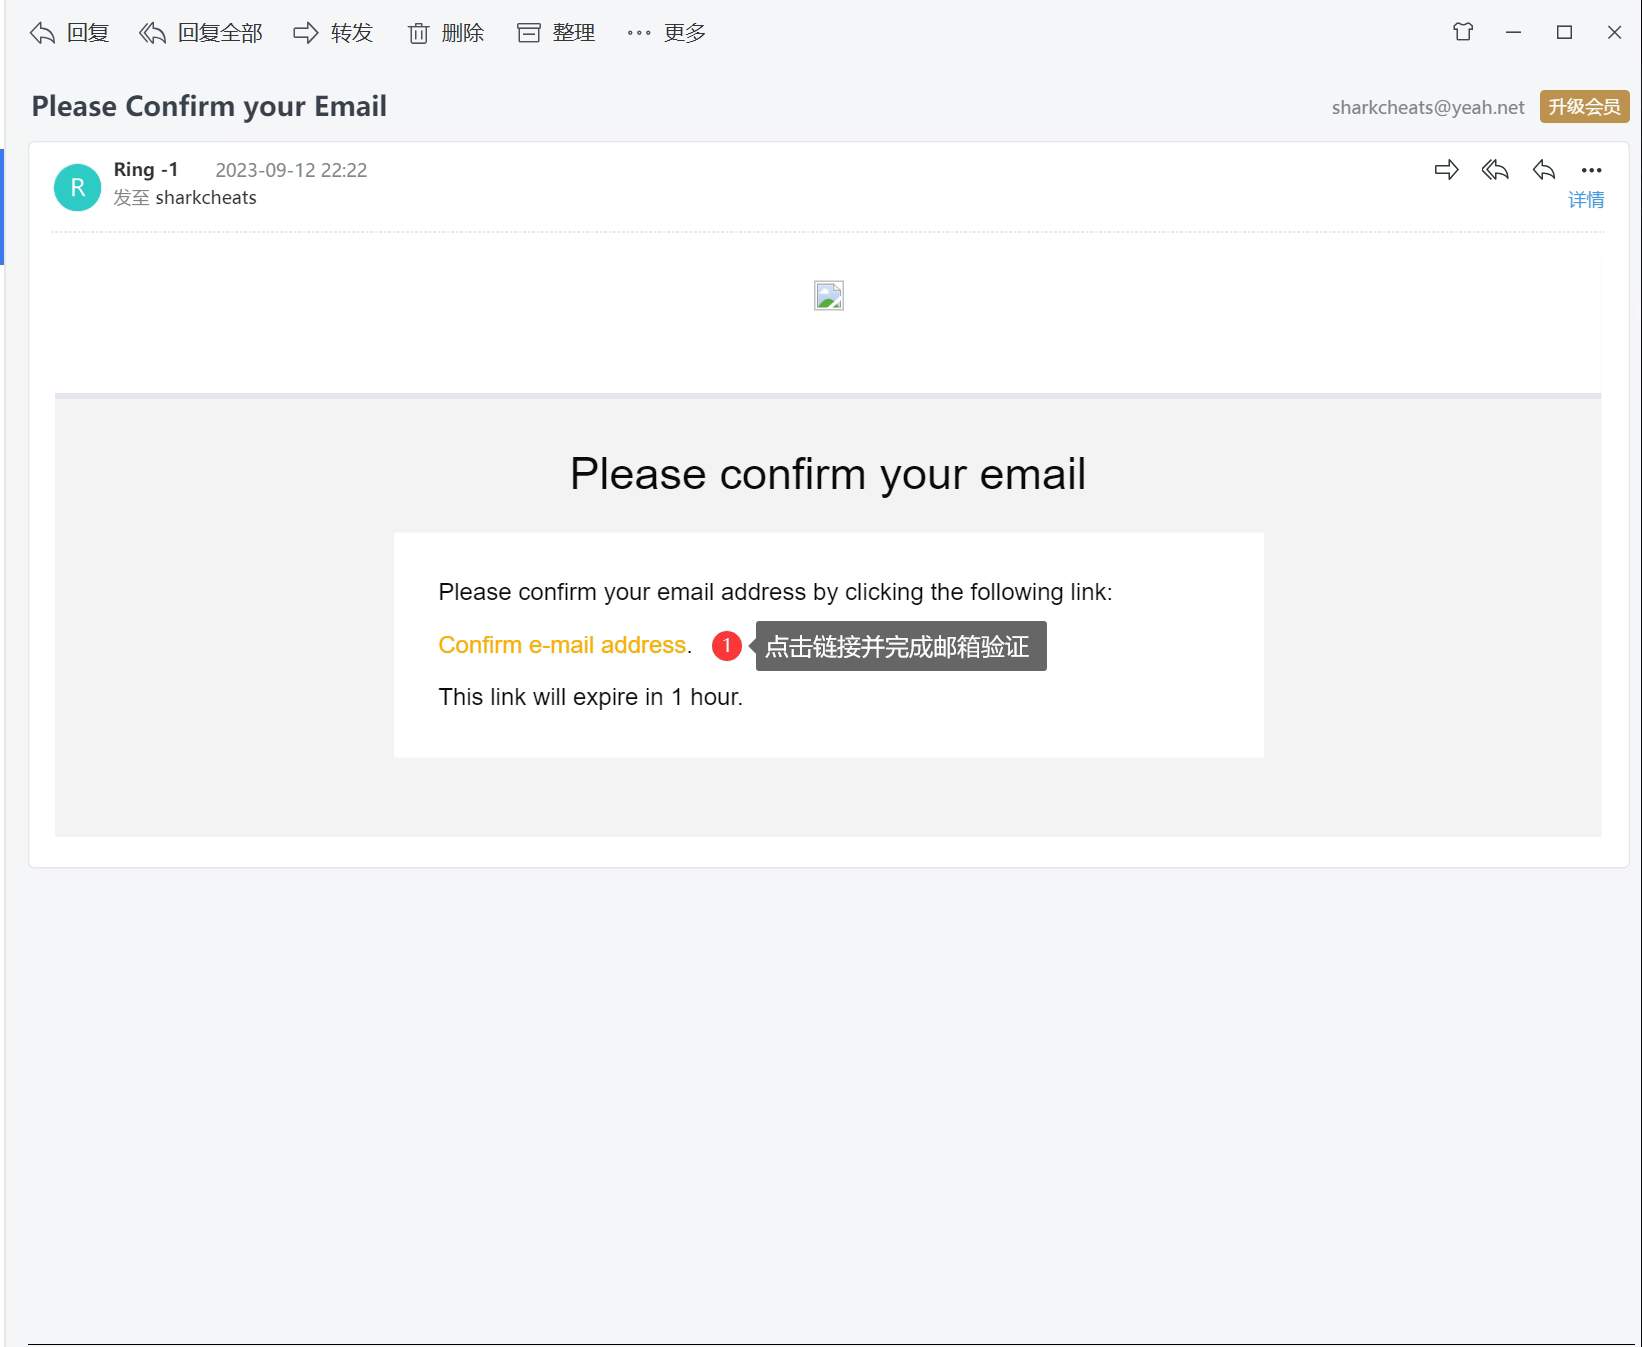Show message details via 详情 link
1642x1347 pixels.
(1585, 200)
